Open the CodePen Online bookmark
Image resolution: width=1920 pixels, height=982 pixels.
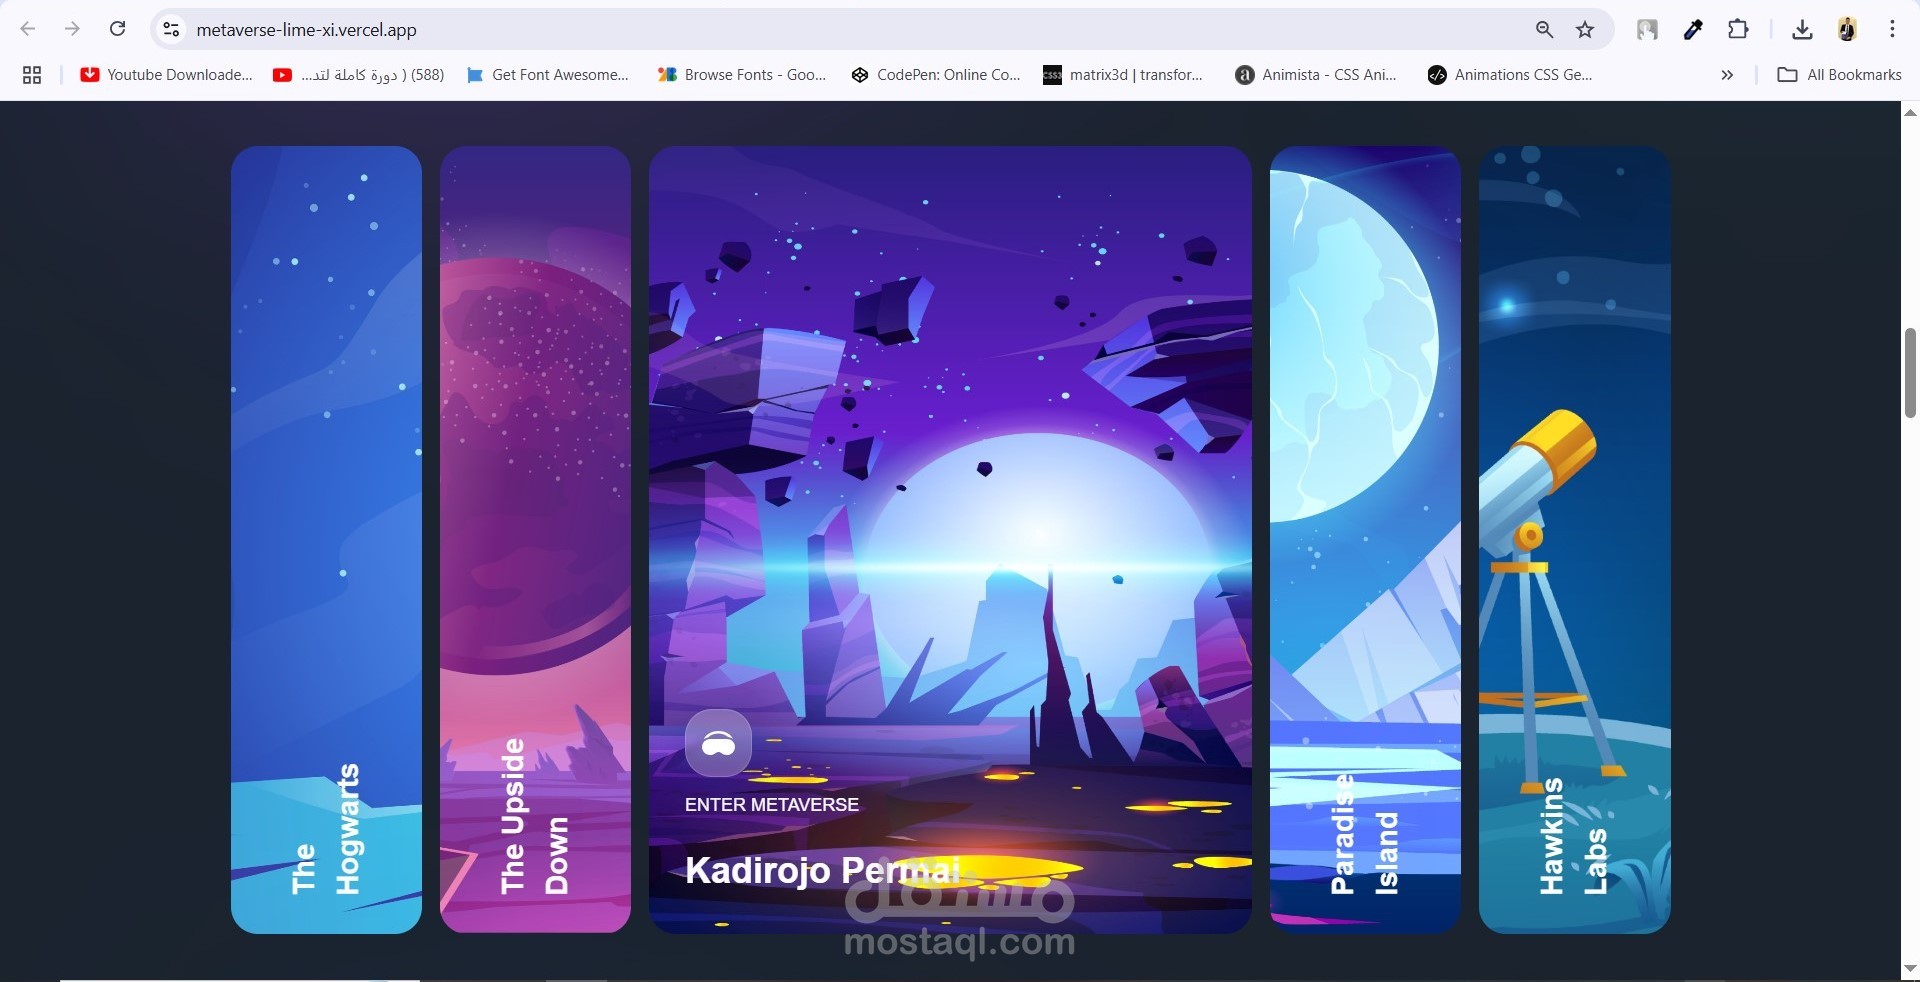(936, 75)
